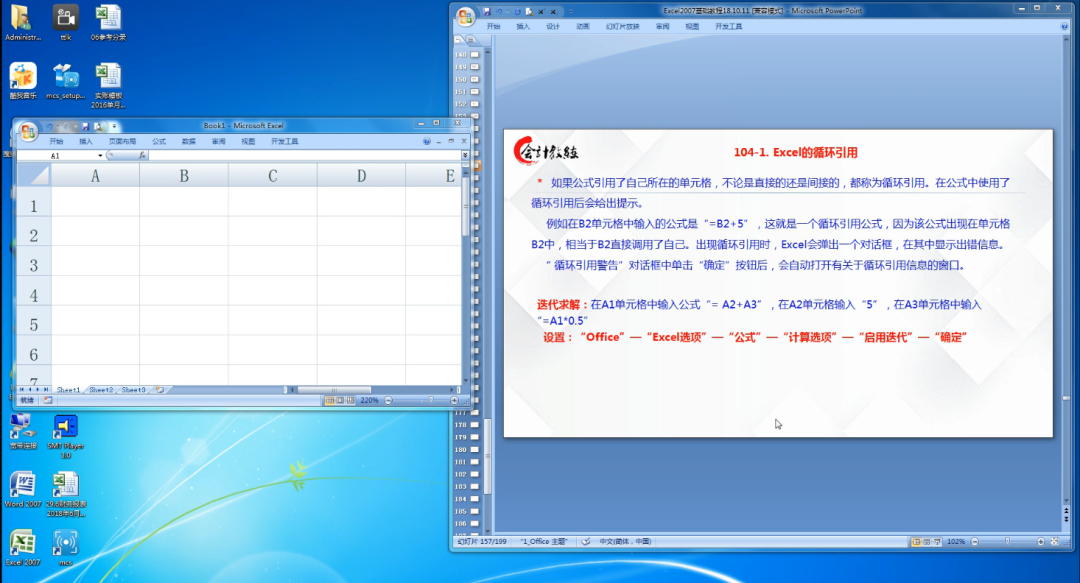Select column B header in Excel
This screenshot has width=1080, height=583.
point(184,176)
